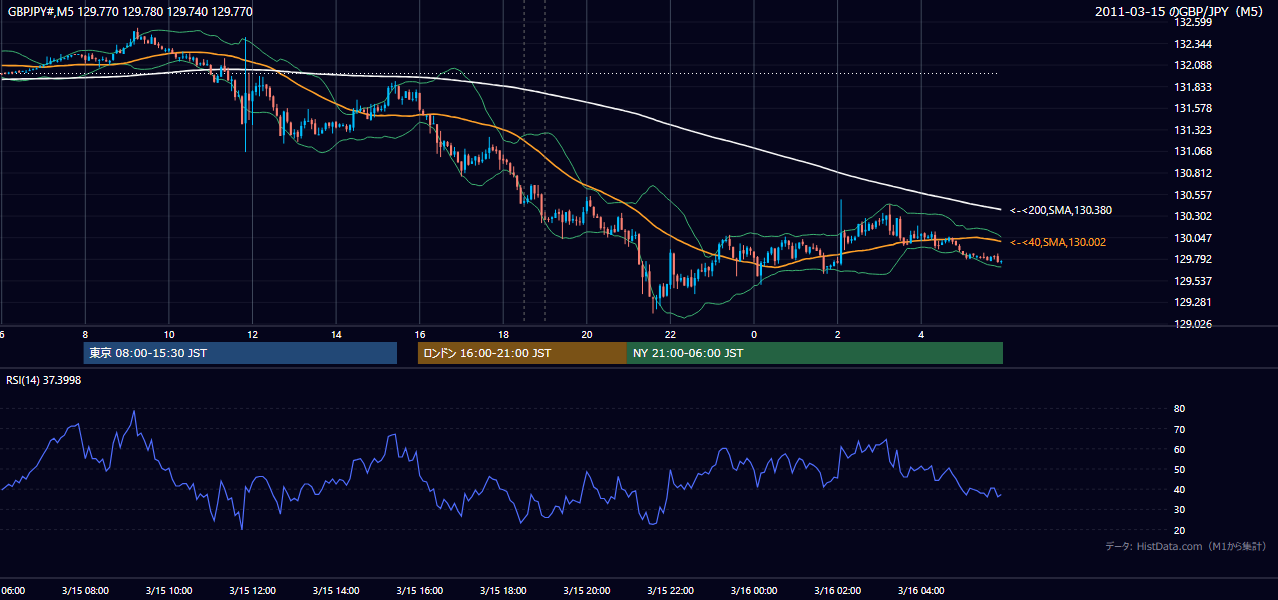The image size is (1278, 600).
Task: Click the 3/15 20:00 bottom time label
Action: pyautogui.click(x=587, y=591)
